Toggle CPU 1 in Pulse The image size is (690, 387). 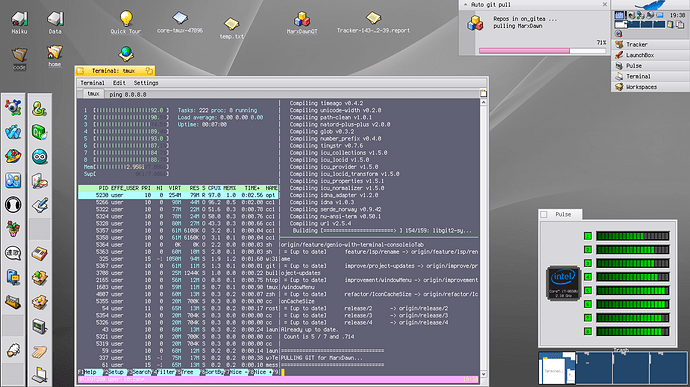pyautogui.click(x=588, y=236)
